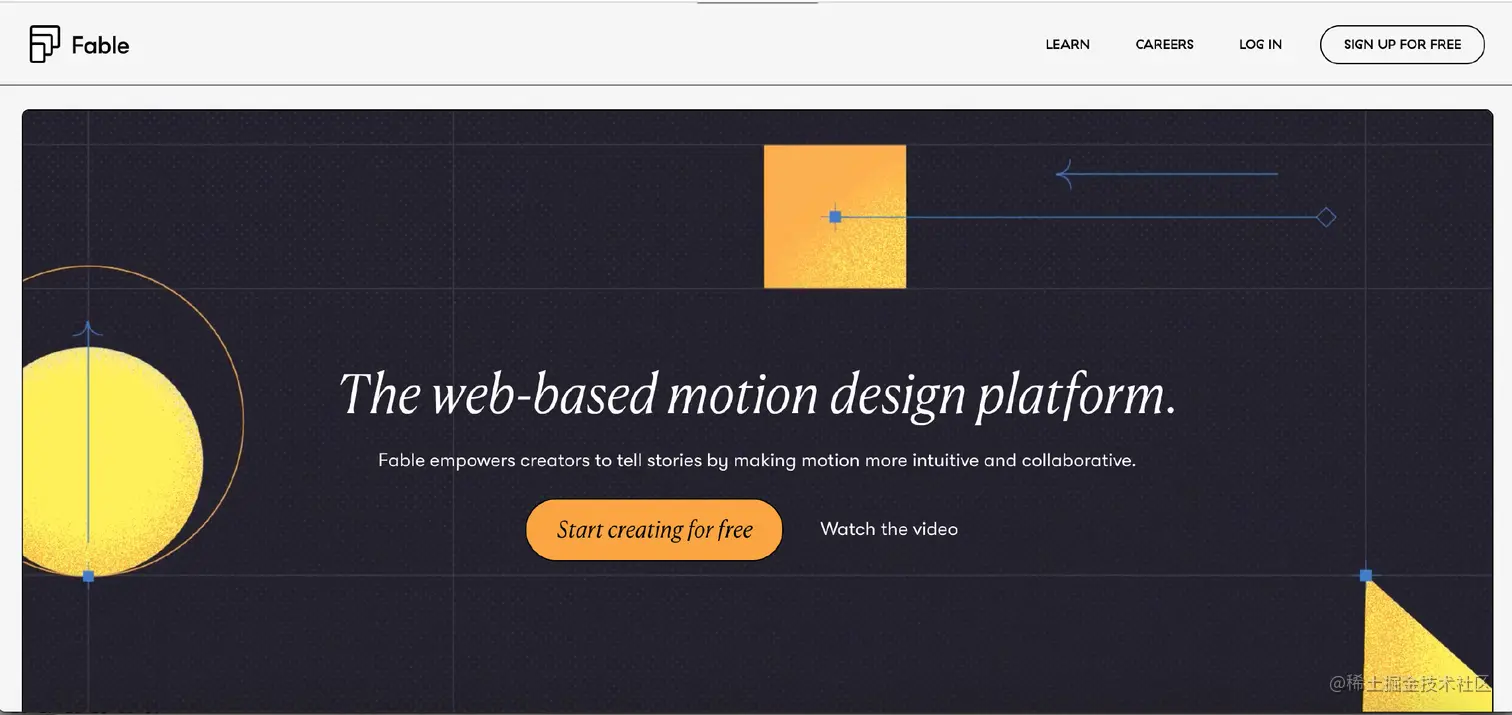Click the Fable brand name text
This screenshot has width=1512, height=715.
(100, 45)
